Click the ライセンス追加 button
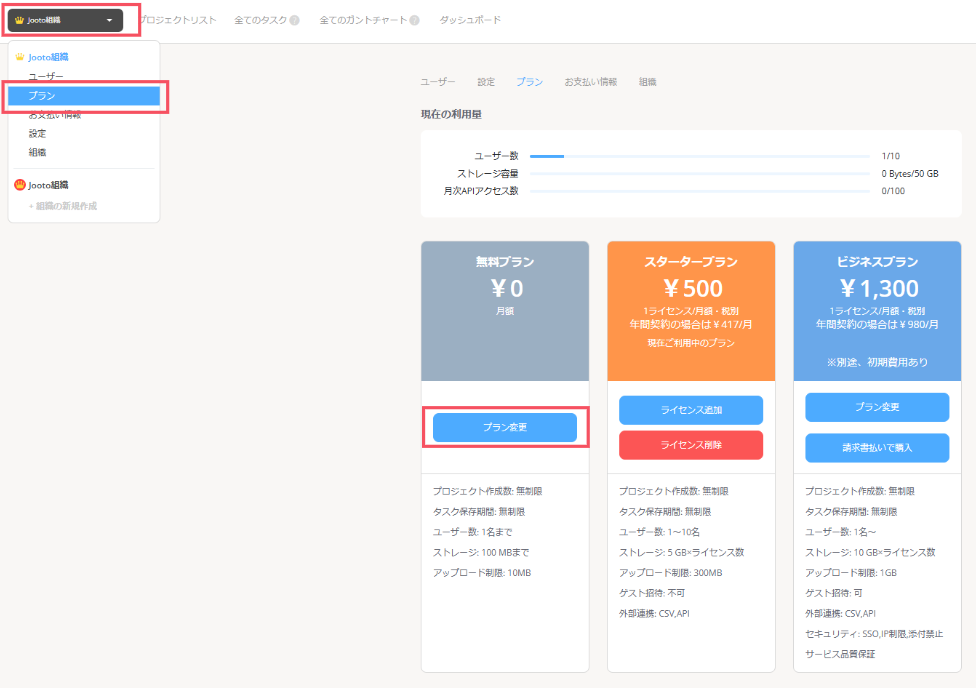 tap(691, 410)
